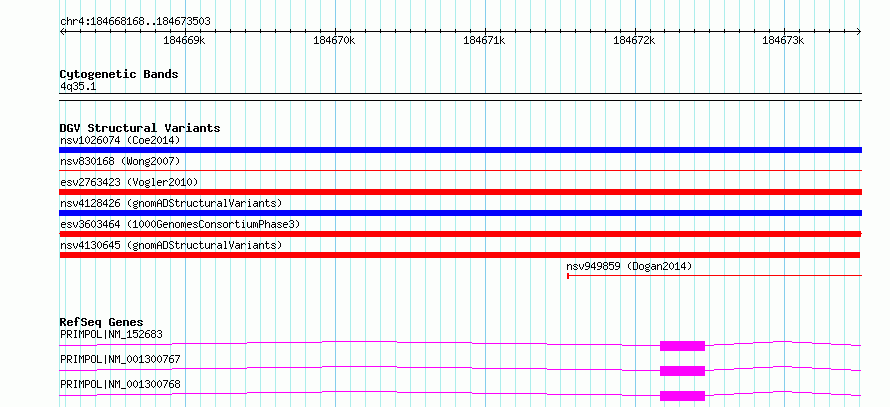
Task: Open the PRIMPOL|NM_001300768 transcript label
Action: (x=120, y=384)
